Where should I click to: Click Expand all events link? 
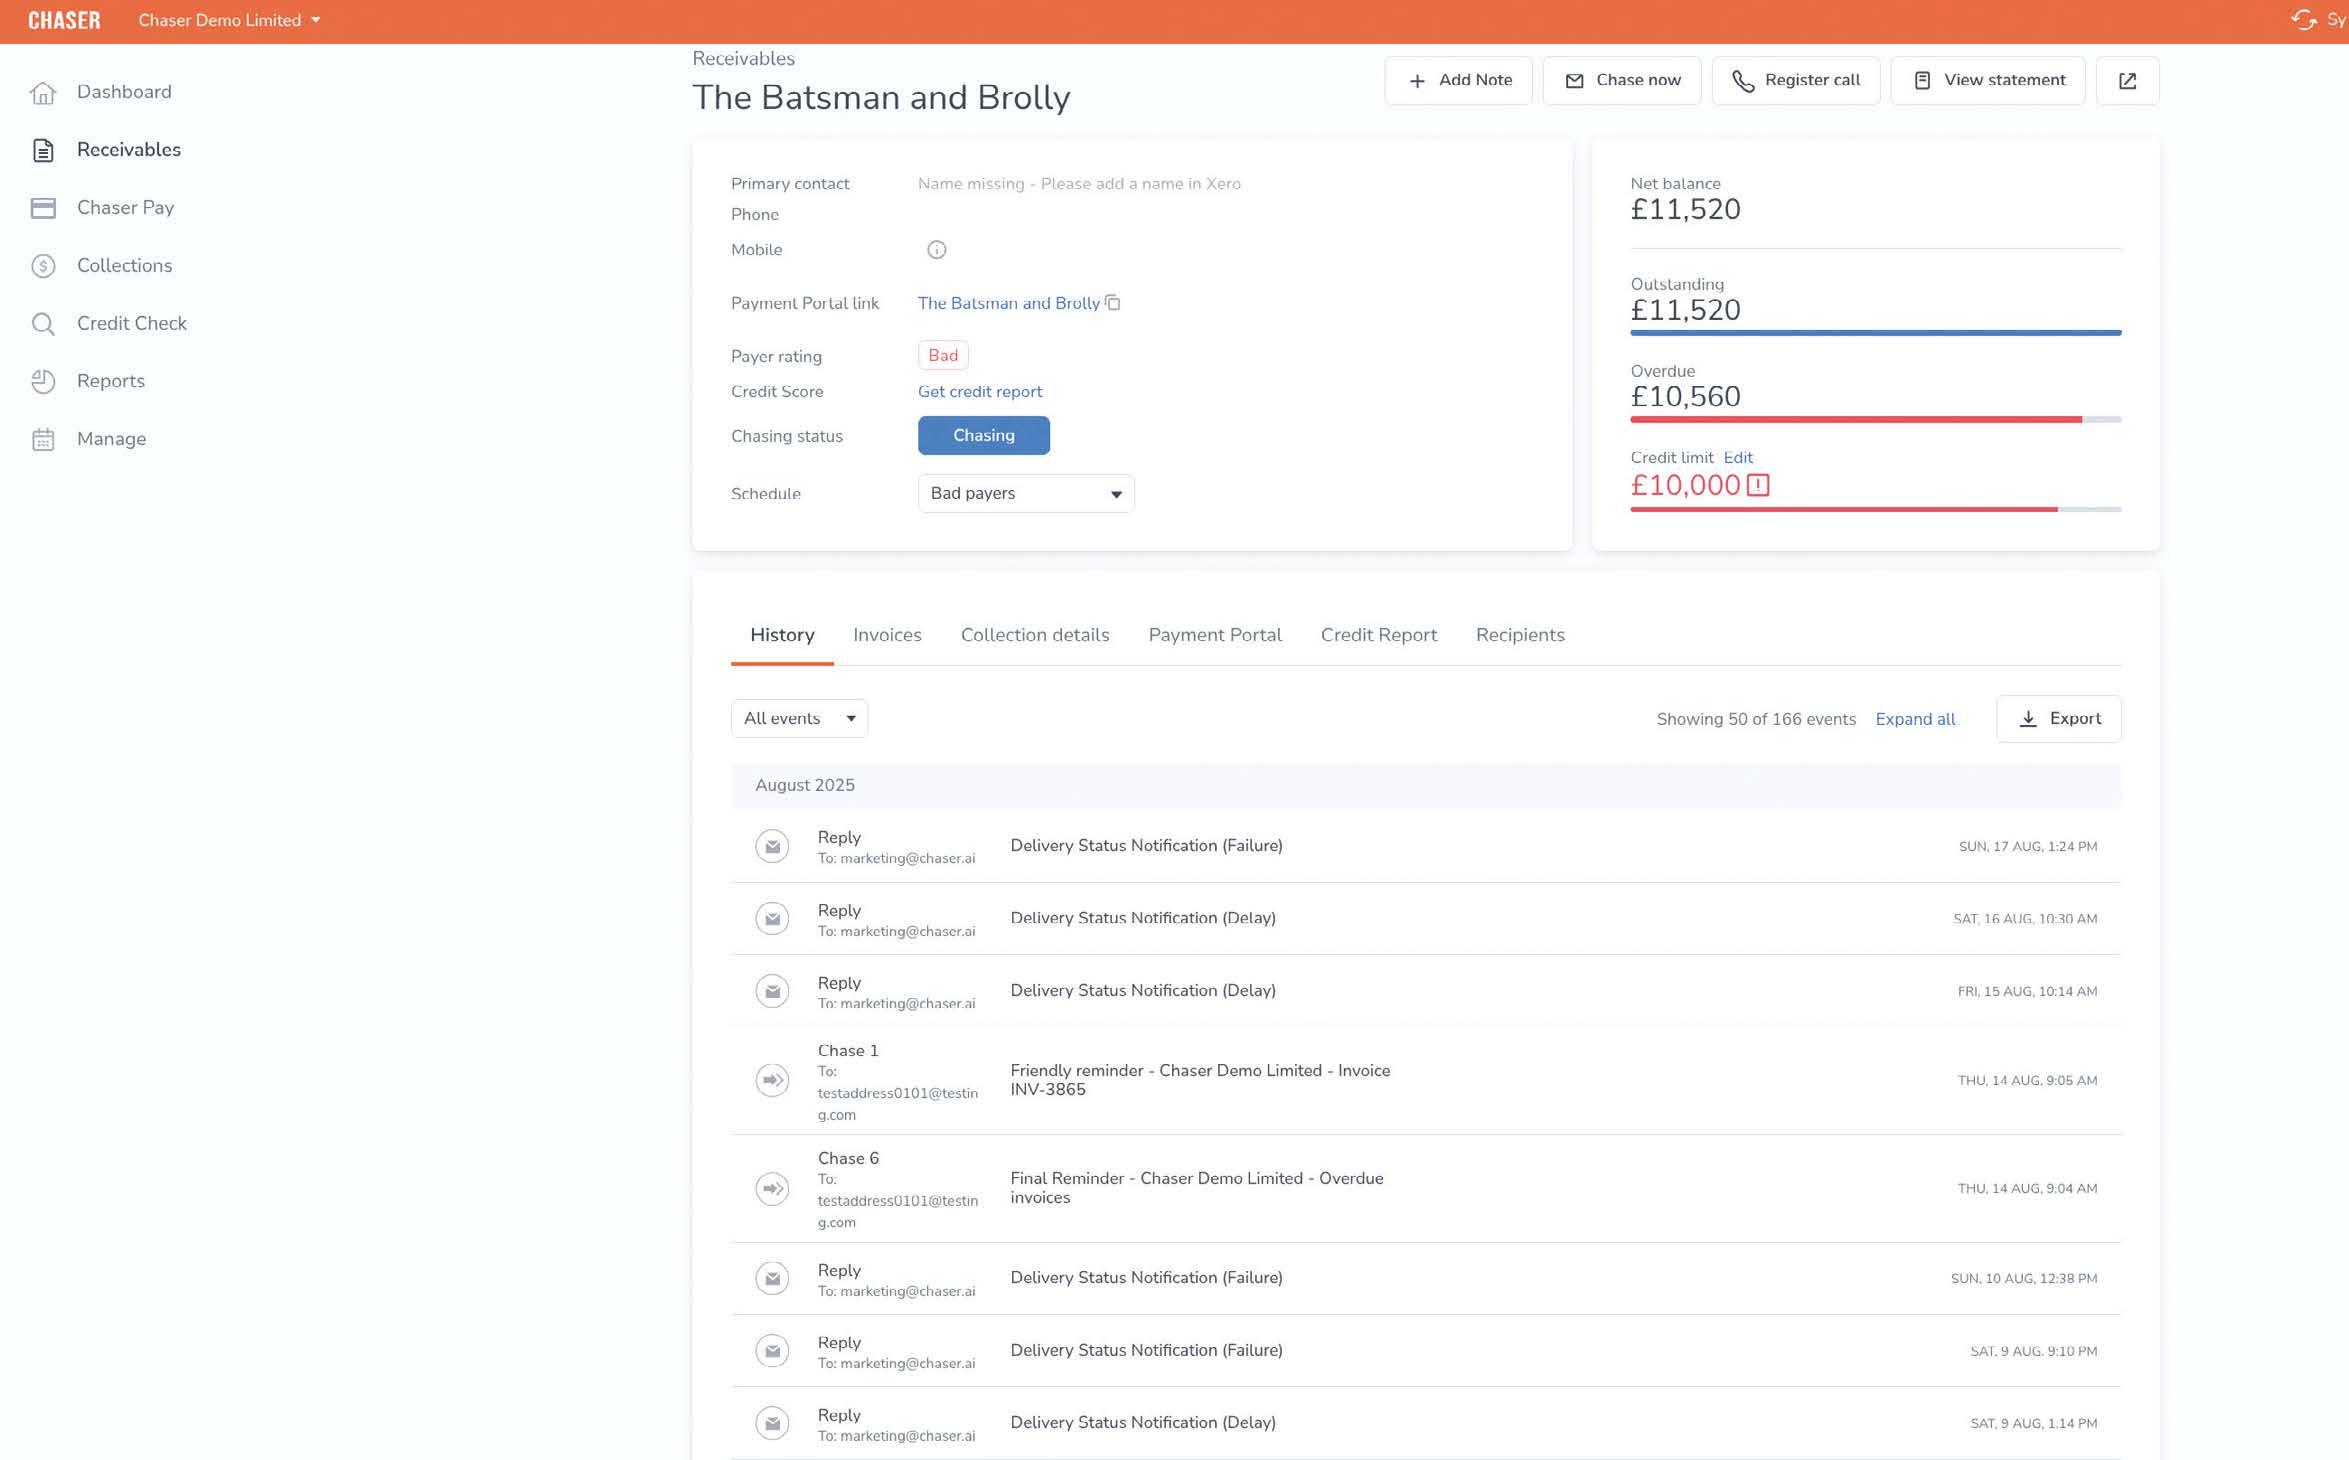click(x=1914, y=719)
